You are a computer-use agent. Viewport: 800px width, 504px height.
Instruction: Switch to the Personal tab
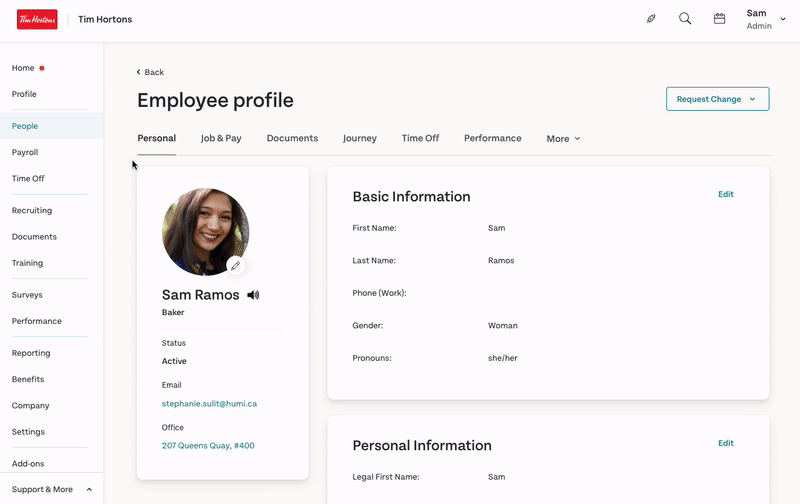click(157, 138)
